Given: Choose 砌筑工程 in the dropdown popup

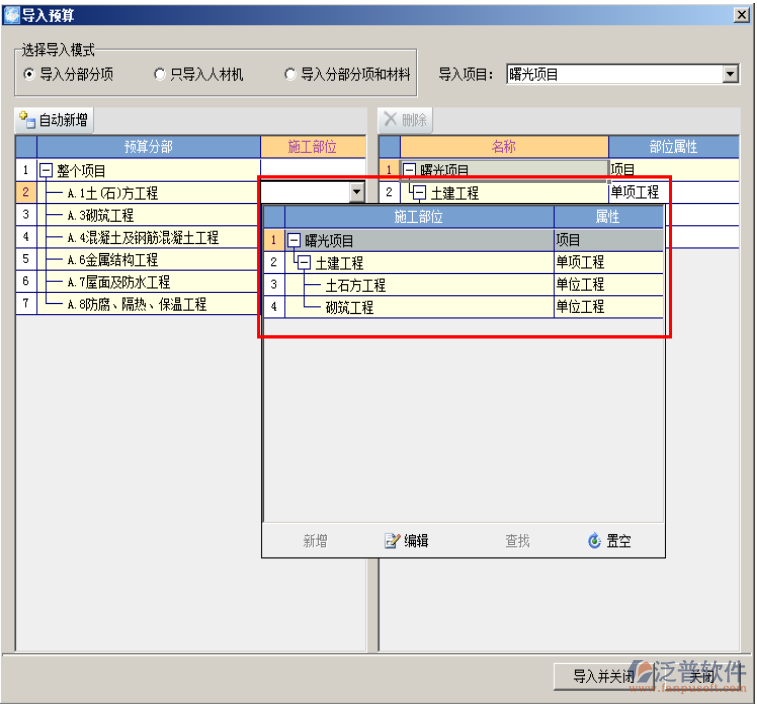Looking at the screenshot, I should coord(349,308).
